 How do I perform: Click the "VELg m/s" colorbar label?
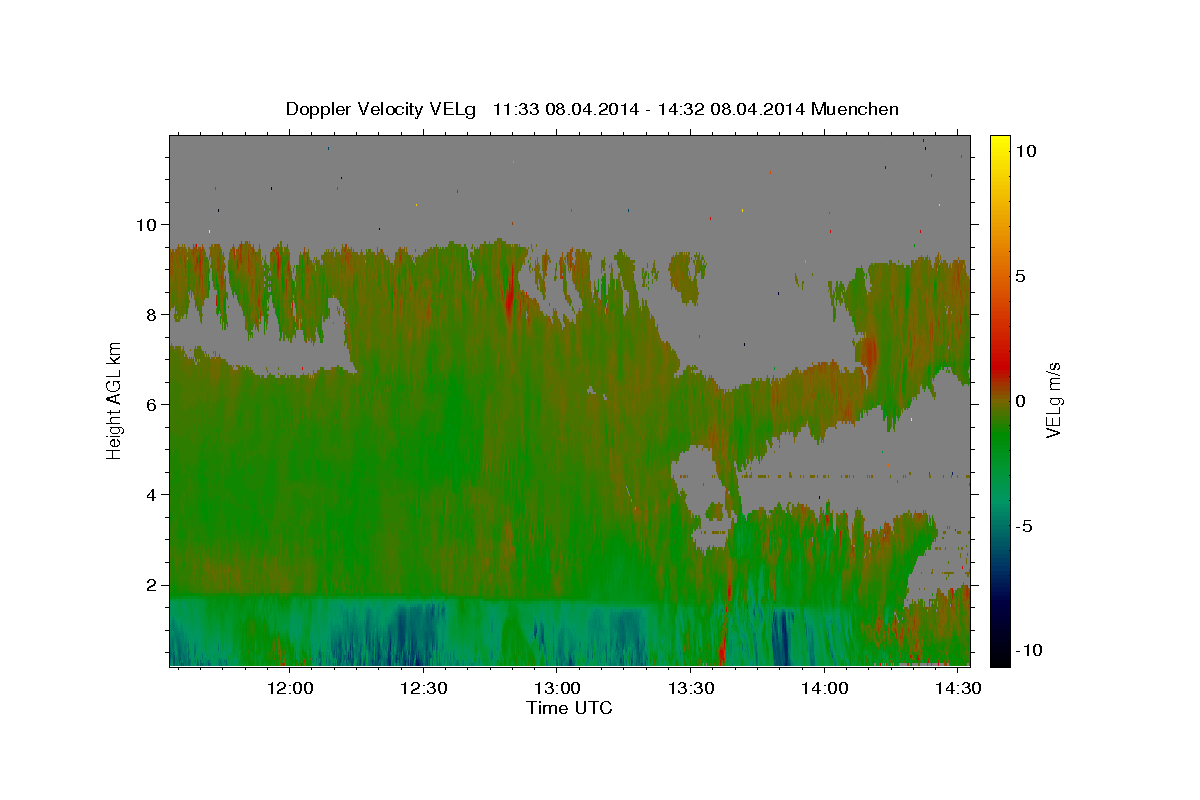1053,400
